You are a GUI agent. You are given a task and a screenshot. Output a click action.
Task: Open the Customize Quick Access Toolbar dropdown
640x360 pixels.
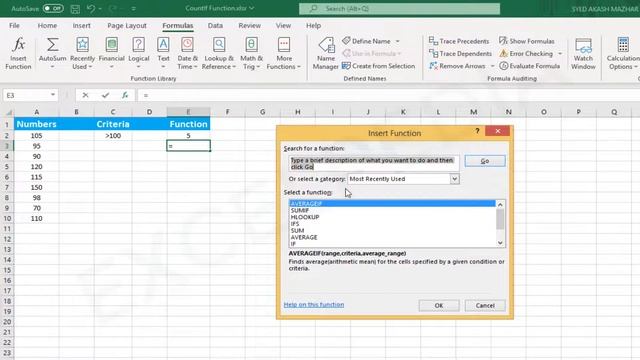133,9
